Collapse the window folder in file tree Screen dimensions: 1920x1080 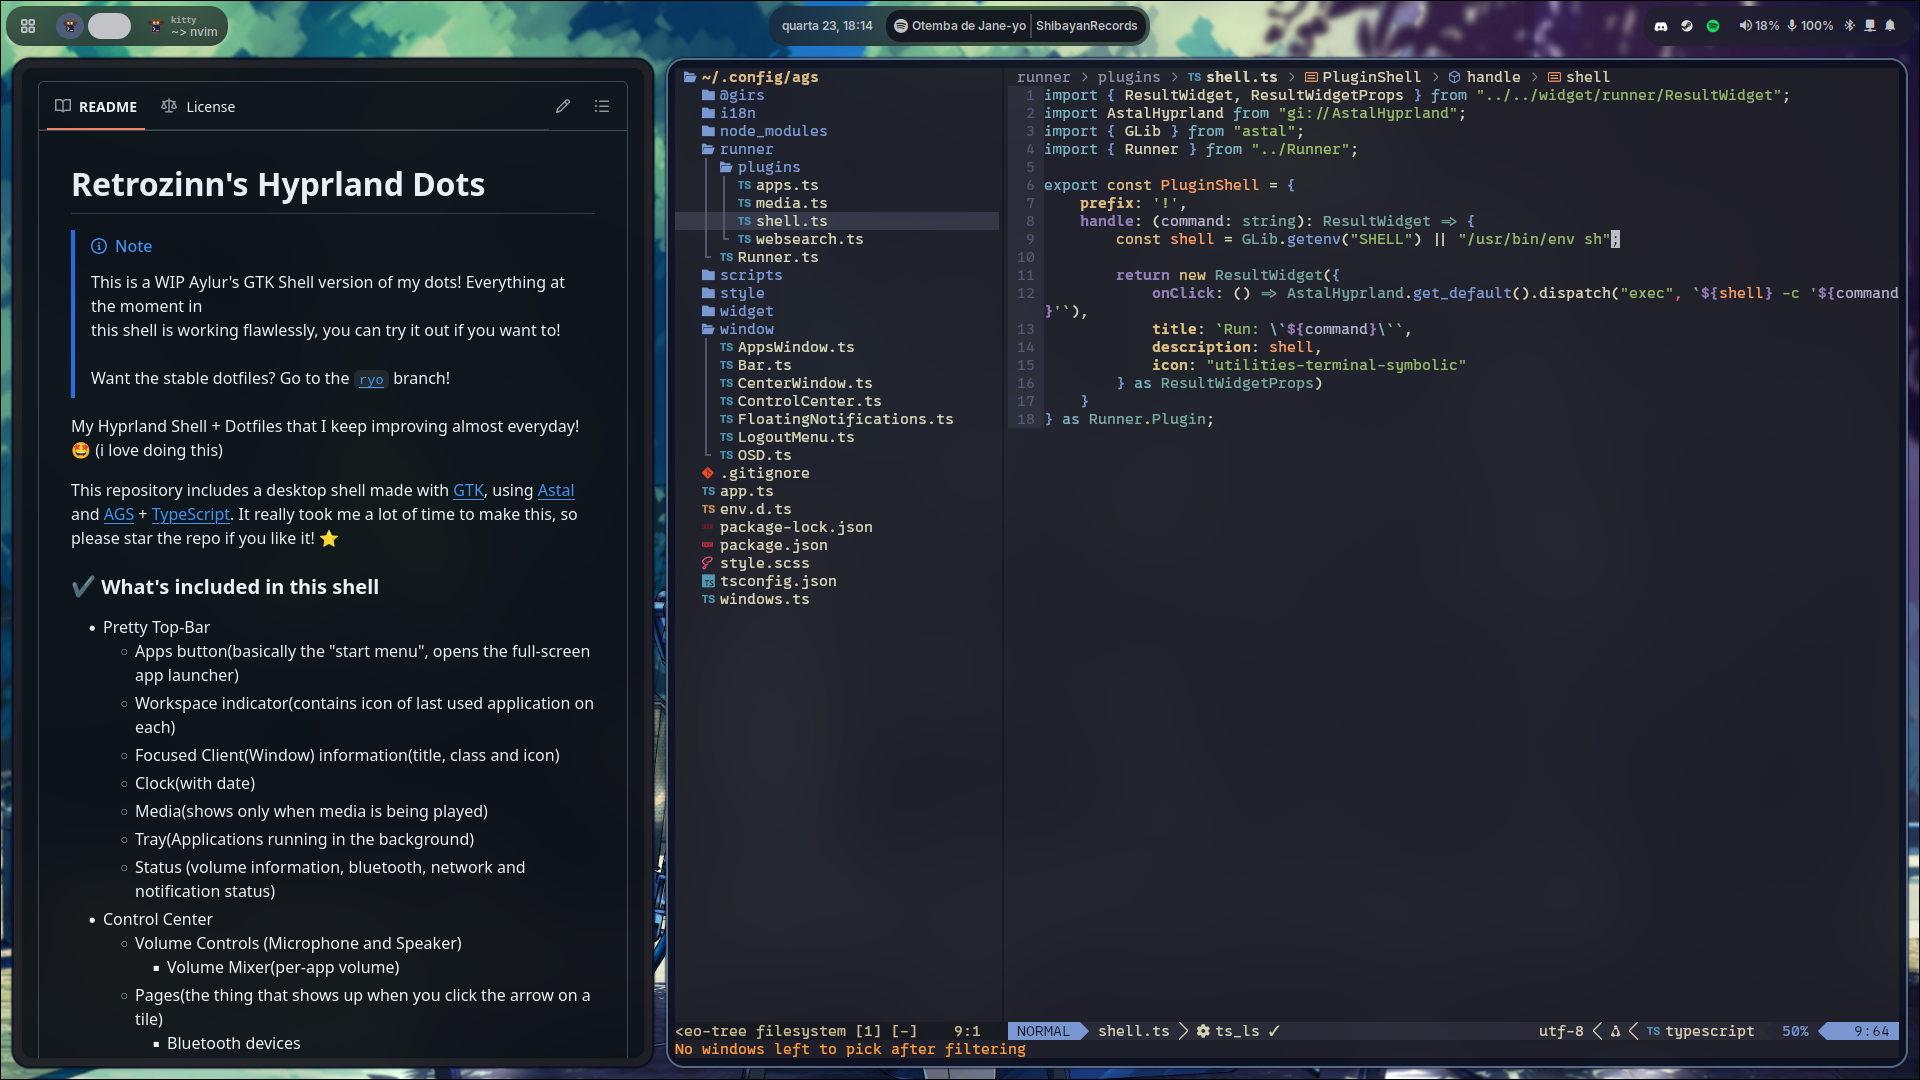click(738, 329)
